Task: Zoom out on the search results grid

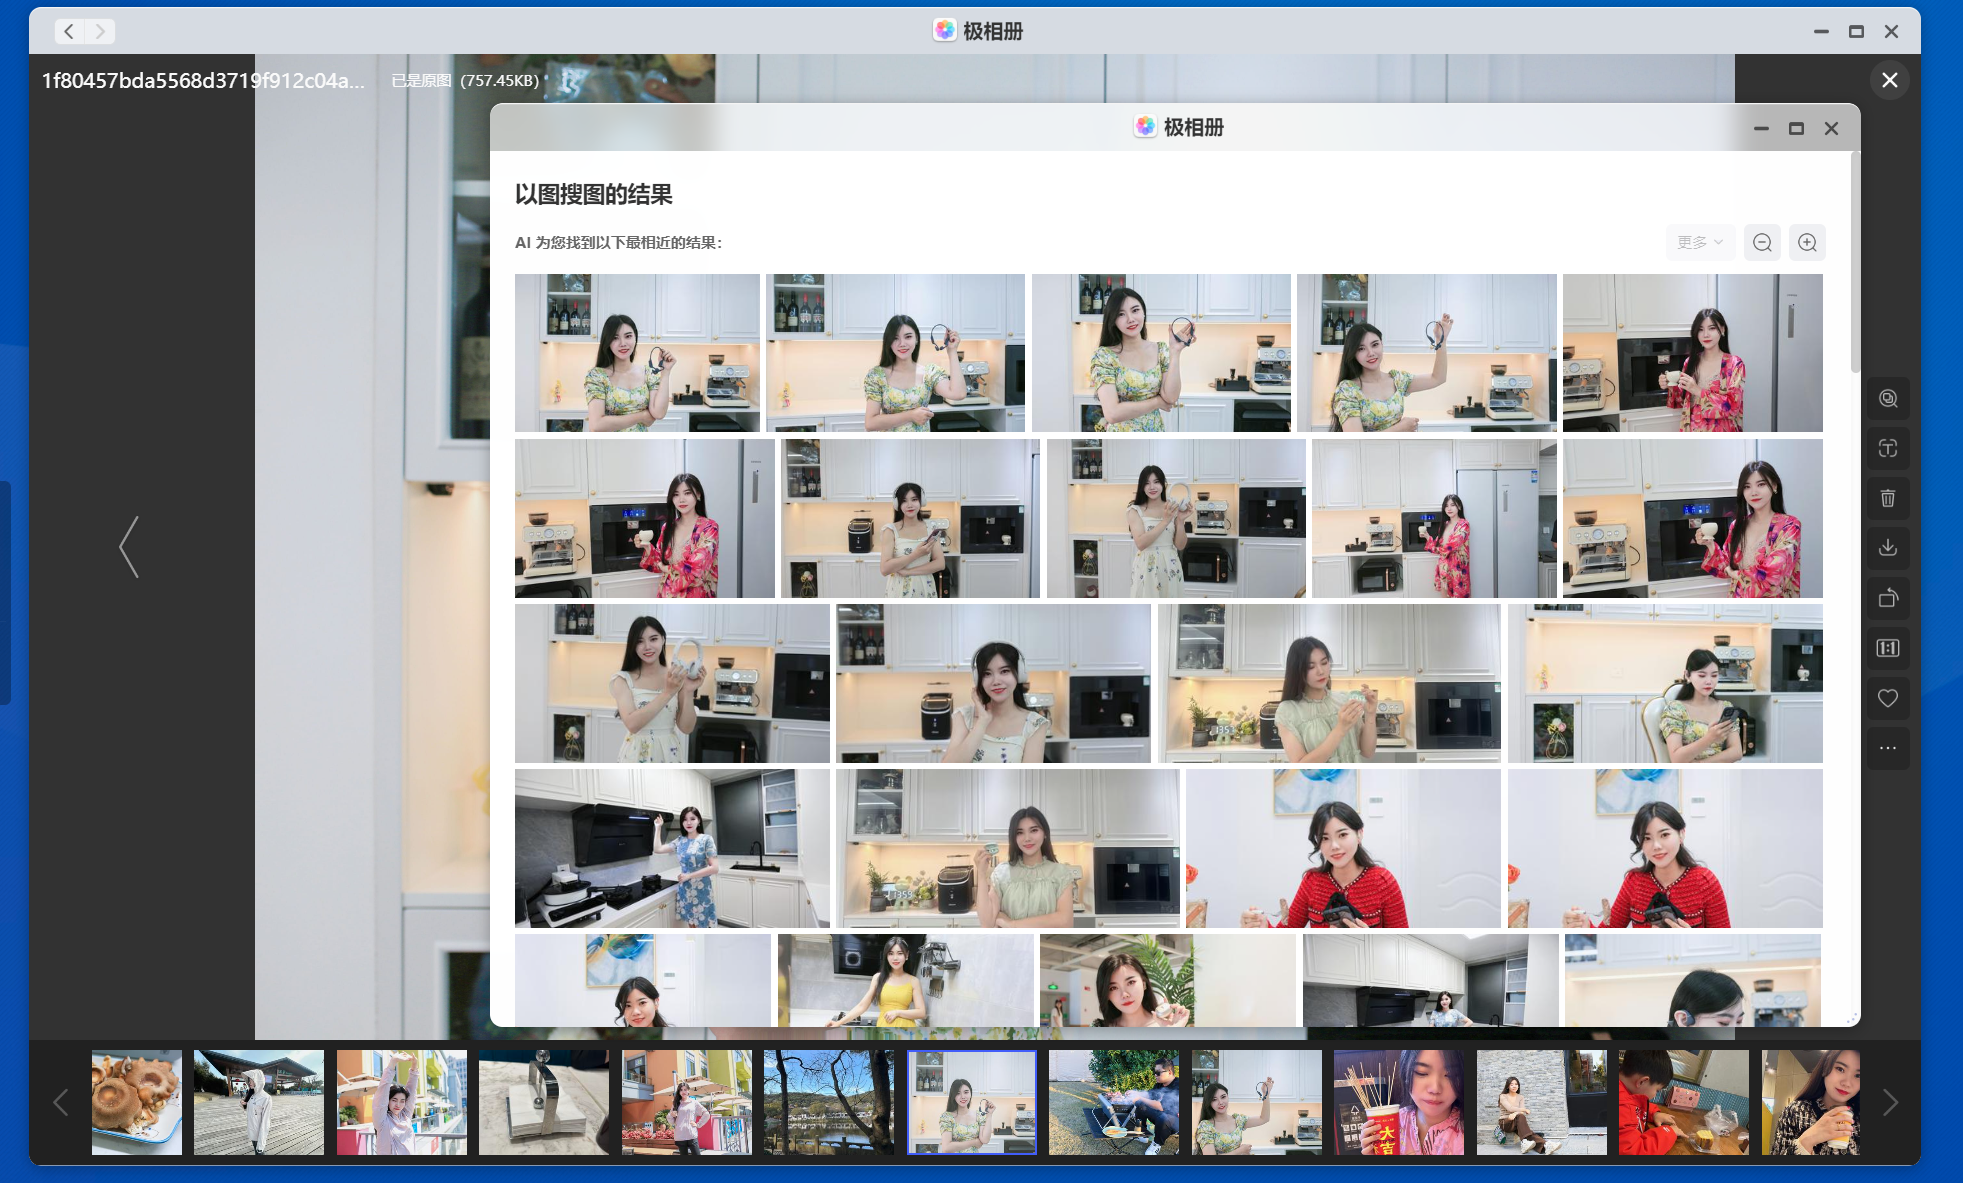Action: pos(1762,242)
